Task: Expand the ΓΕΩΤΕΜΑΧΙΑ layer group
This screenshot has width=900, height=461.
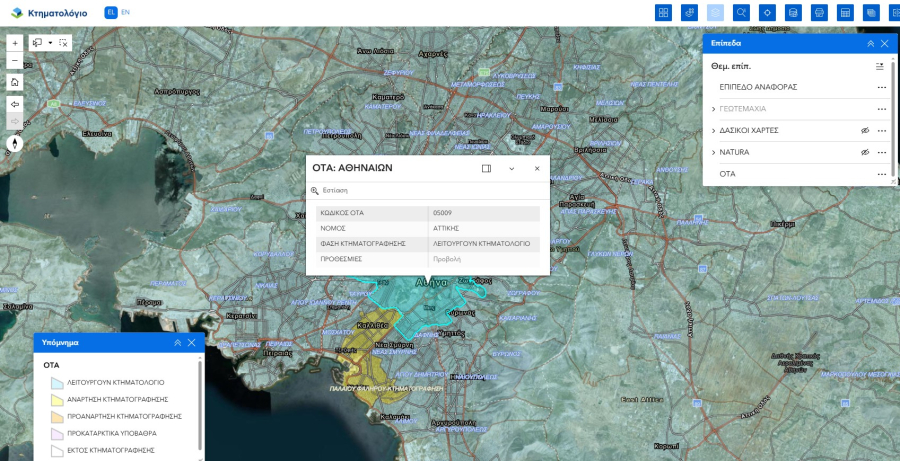Action: coord(713,109)
